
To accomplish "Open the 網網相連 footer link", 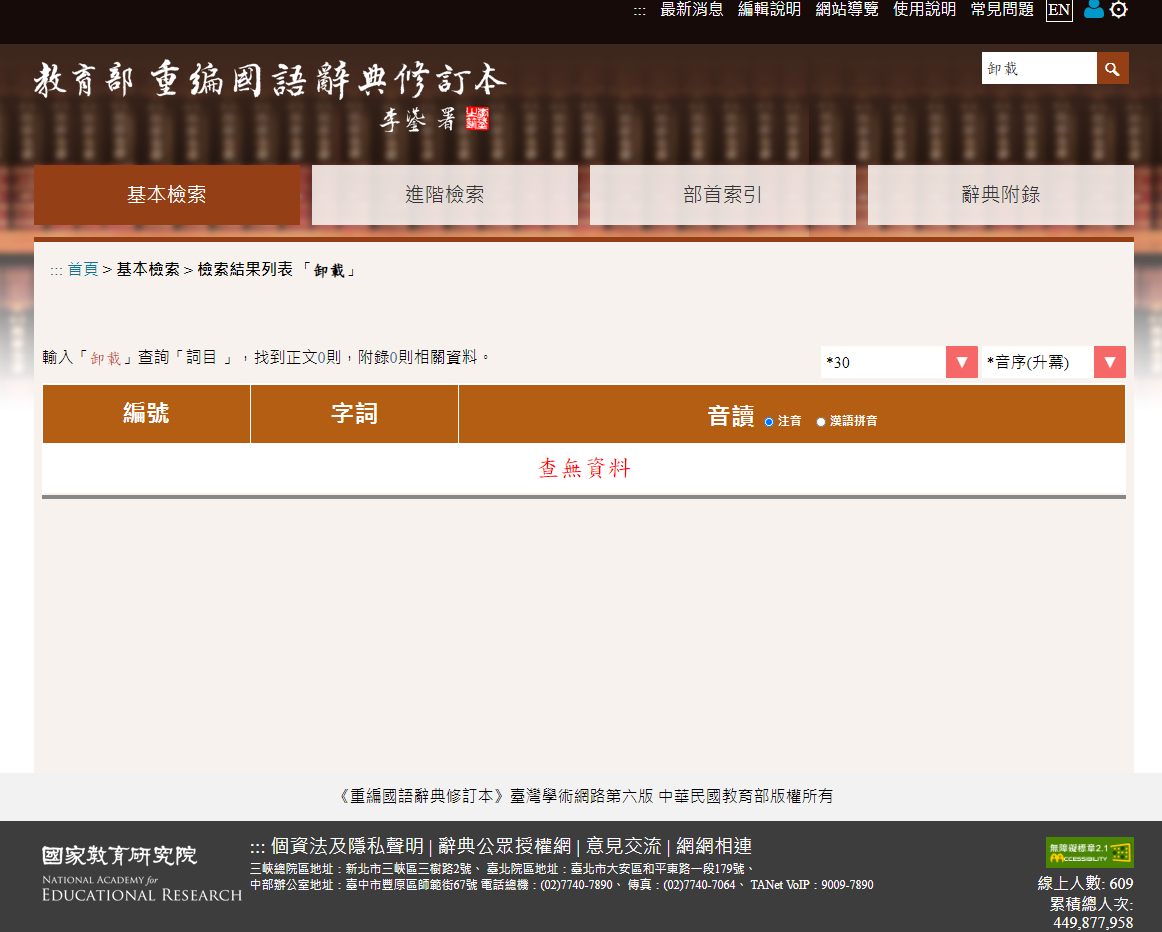I will click(714, 846).
